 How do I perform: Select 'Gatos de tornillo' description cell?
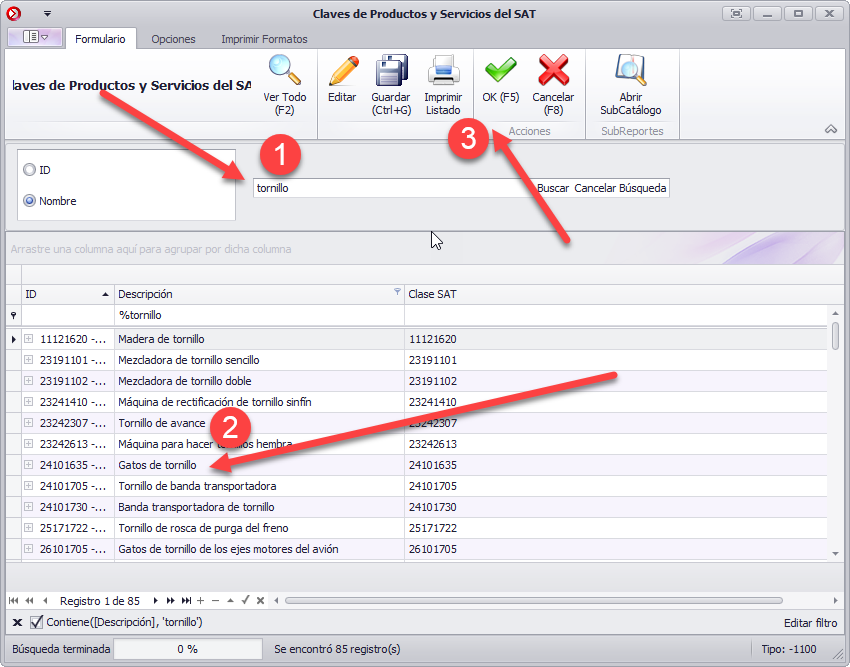click(259, 465)
